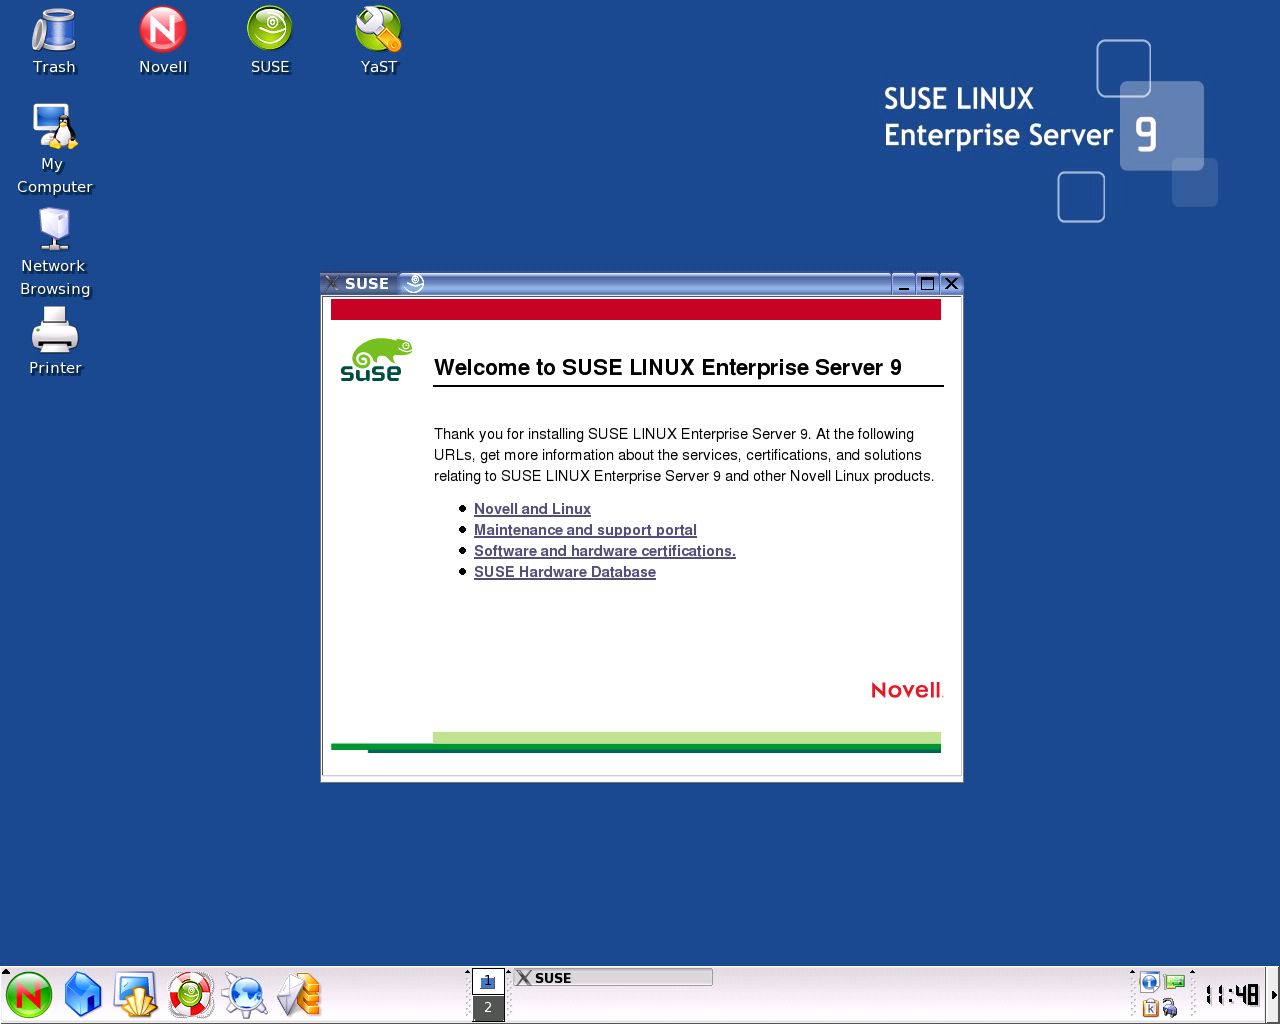The height and width of the screenshot is (1024, 1280).
Task: Click the gecko icon in window title bar
Action: click(x=414, y=283)
